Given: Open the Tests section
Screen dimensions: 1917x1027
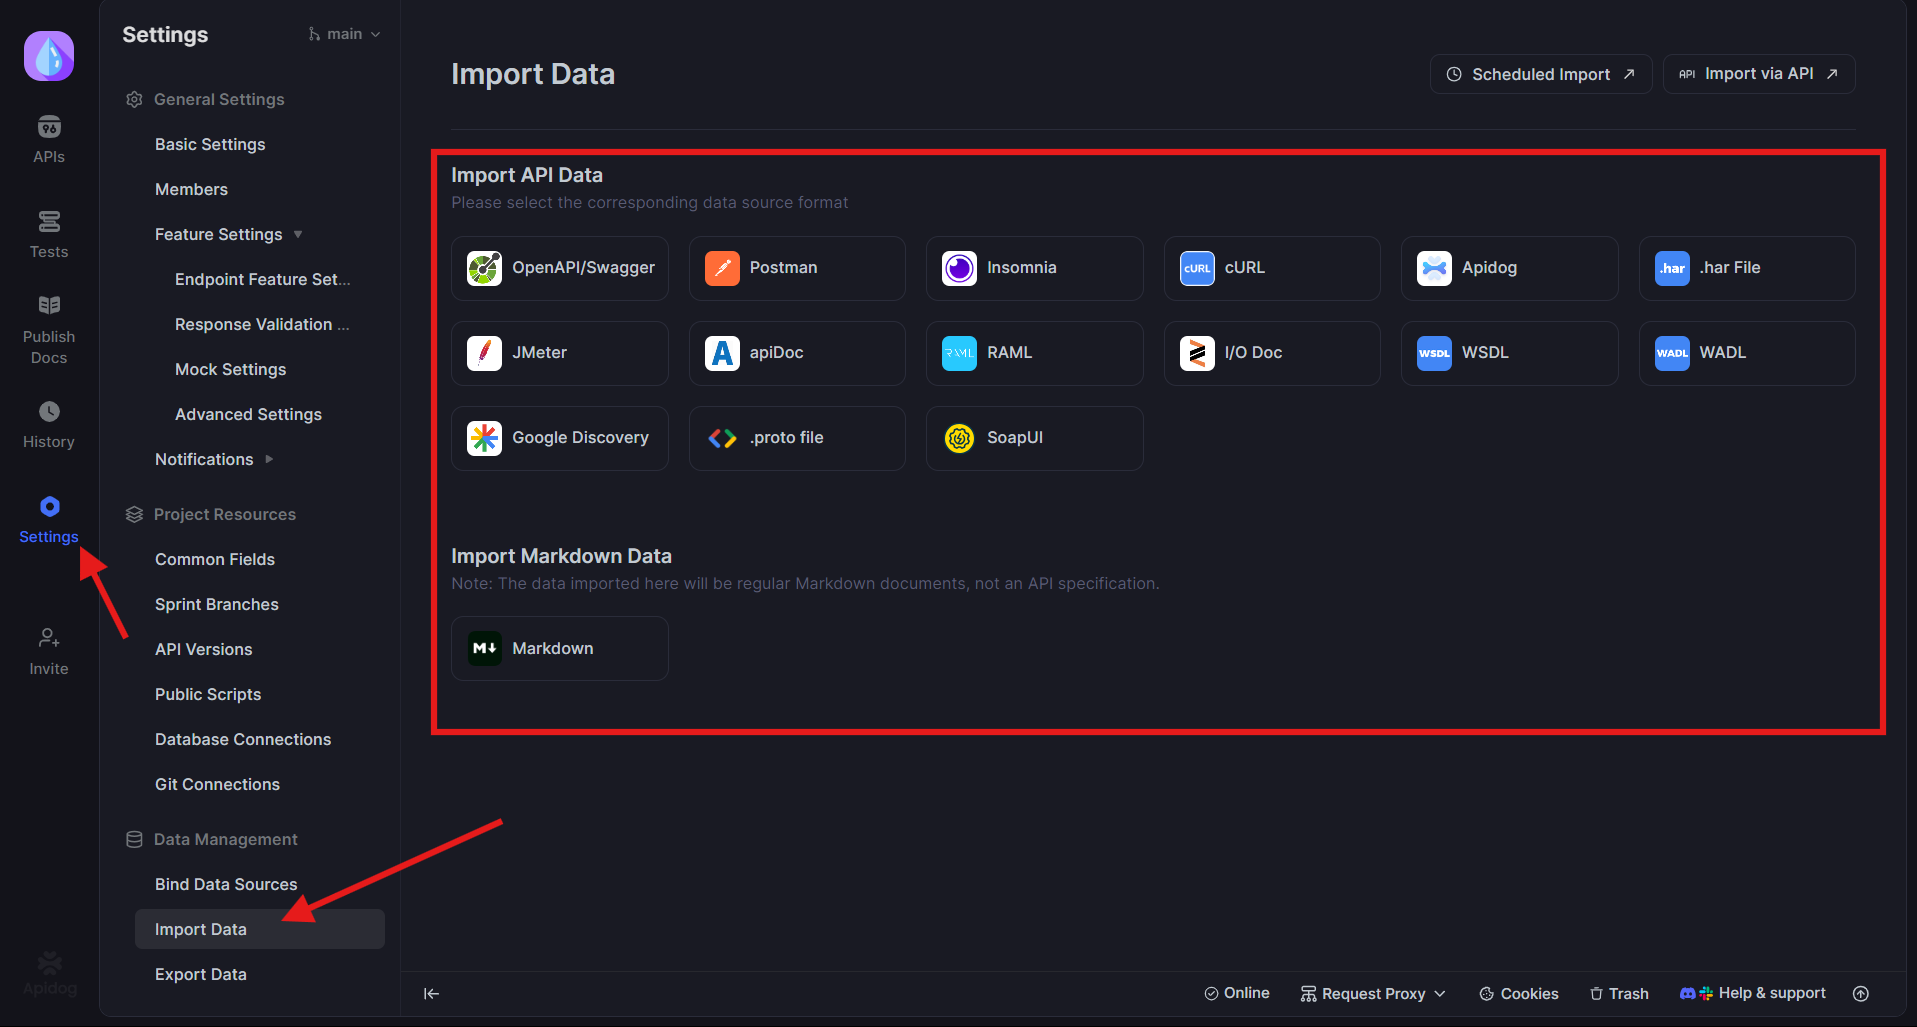Looking at the screenshot, I should pos(48,233).
